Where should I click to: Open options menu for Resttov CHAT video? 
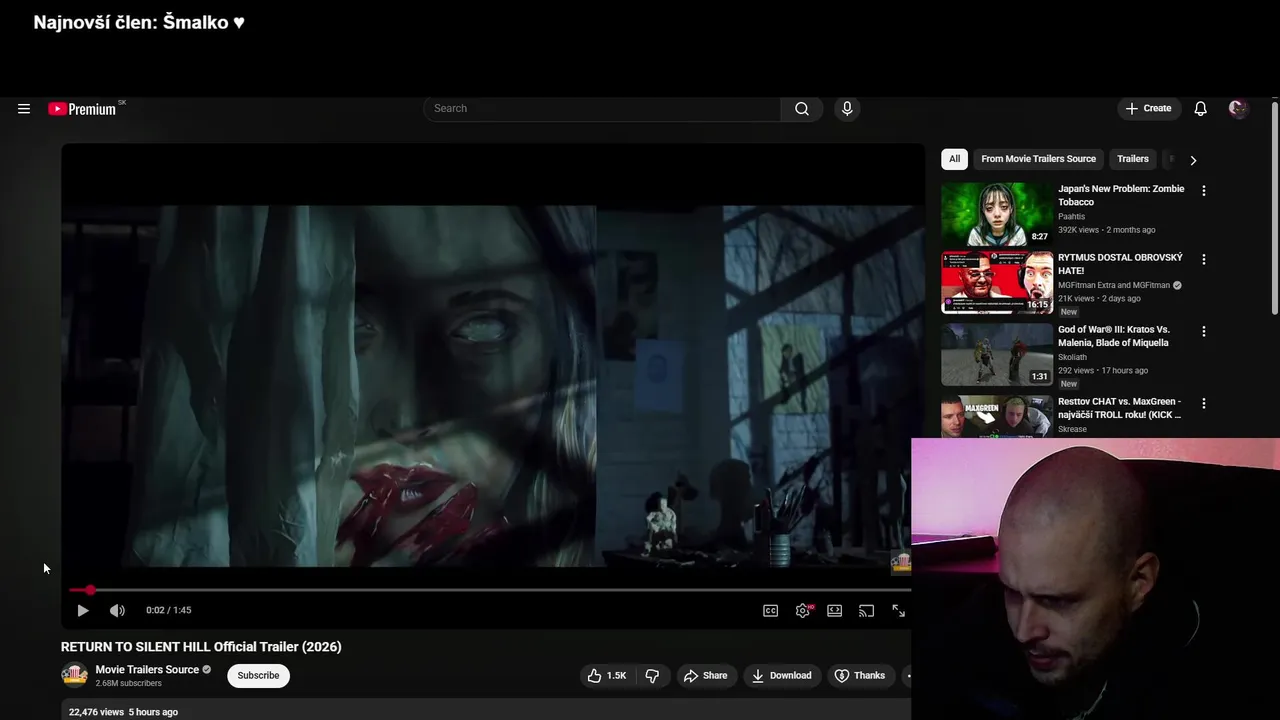1204,403
